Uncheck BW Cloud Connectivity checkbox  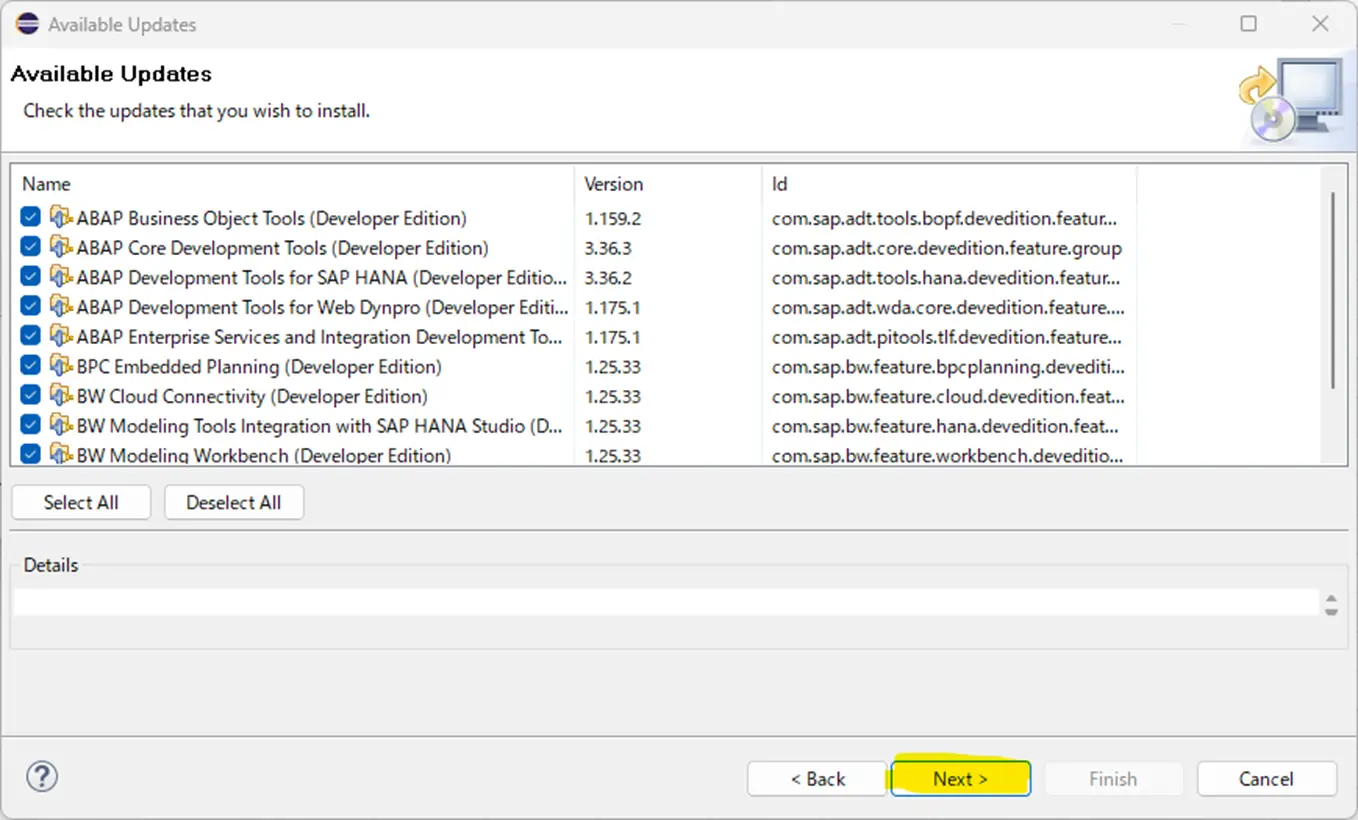(x=30, y=396)
